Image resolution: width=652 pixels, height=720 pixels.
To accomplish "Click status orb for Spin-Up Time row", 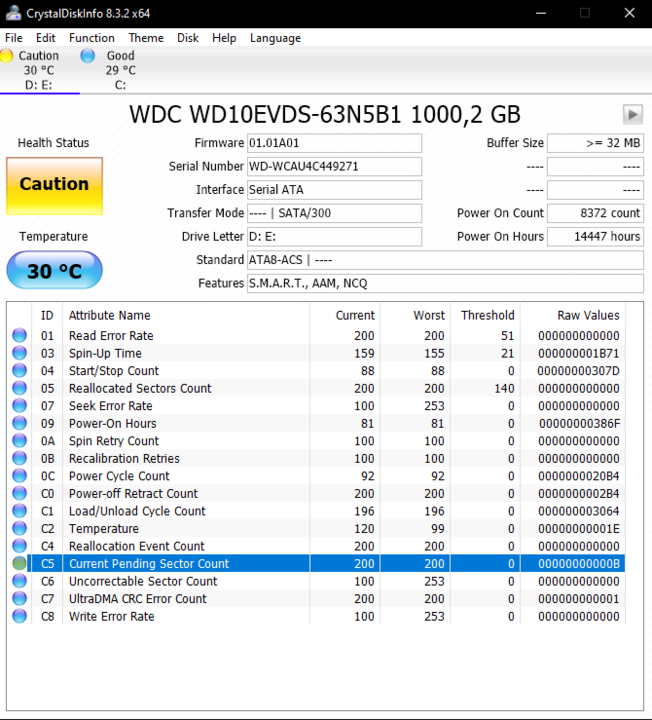I will click(x=19, y=353).
